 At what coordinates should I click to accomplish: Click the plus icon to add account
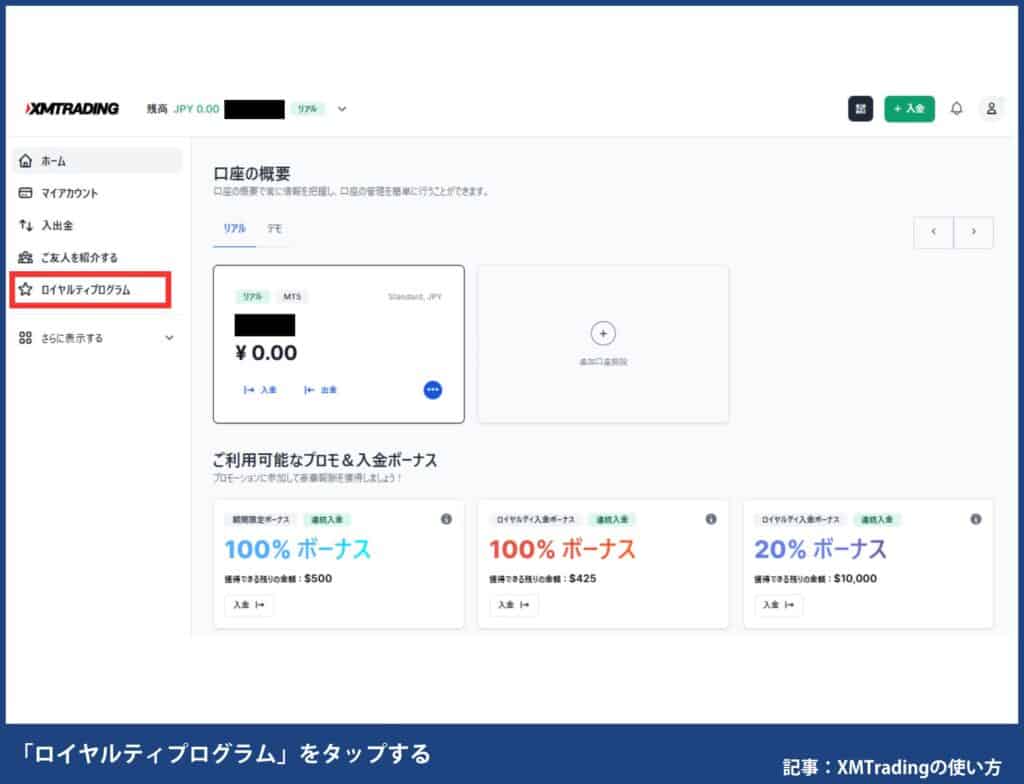603,333
